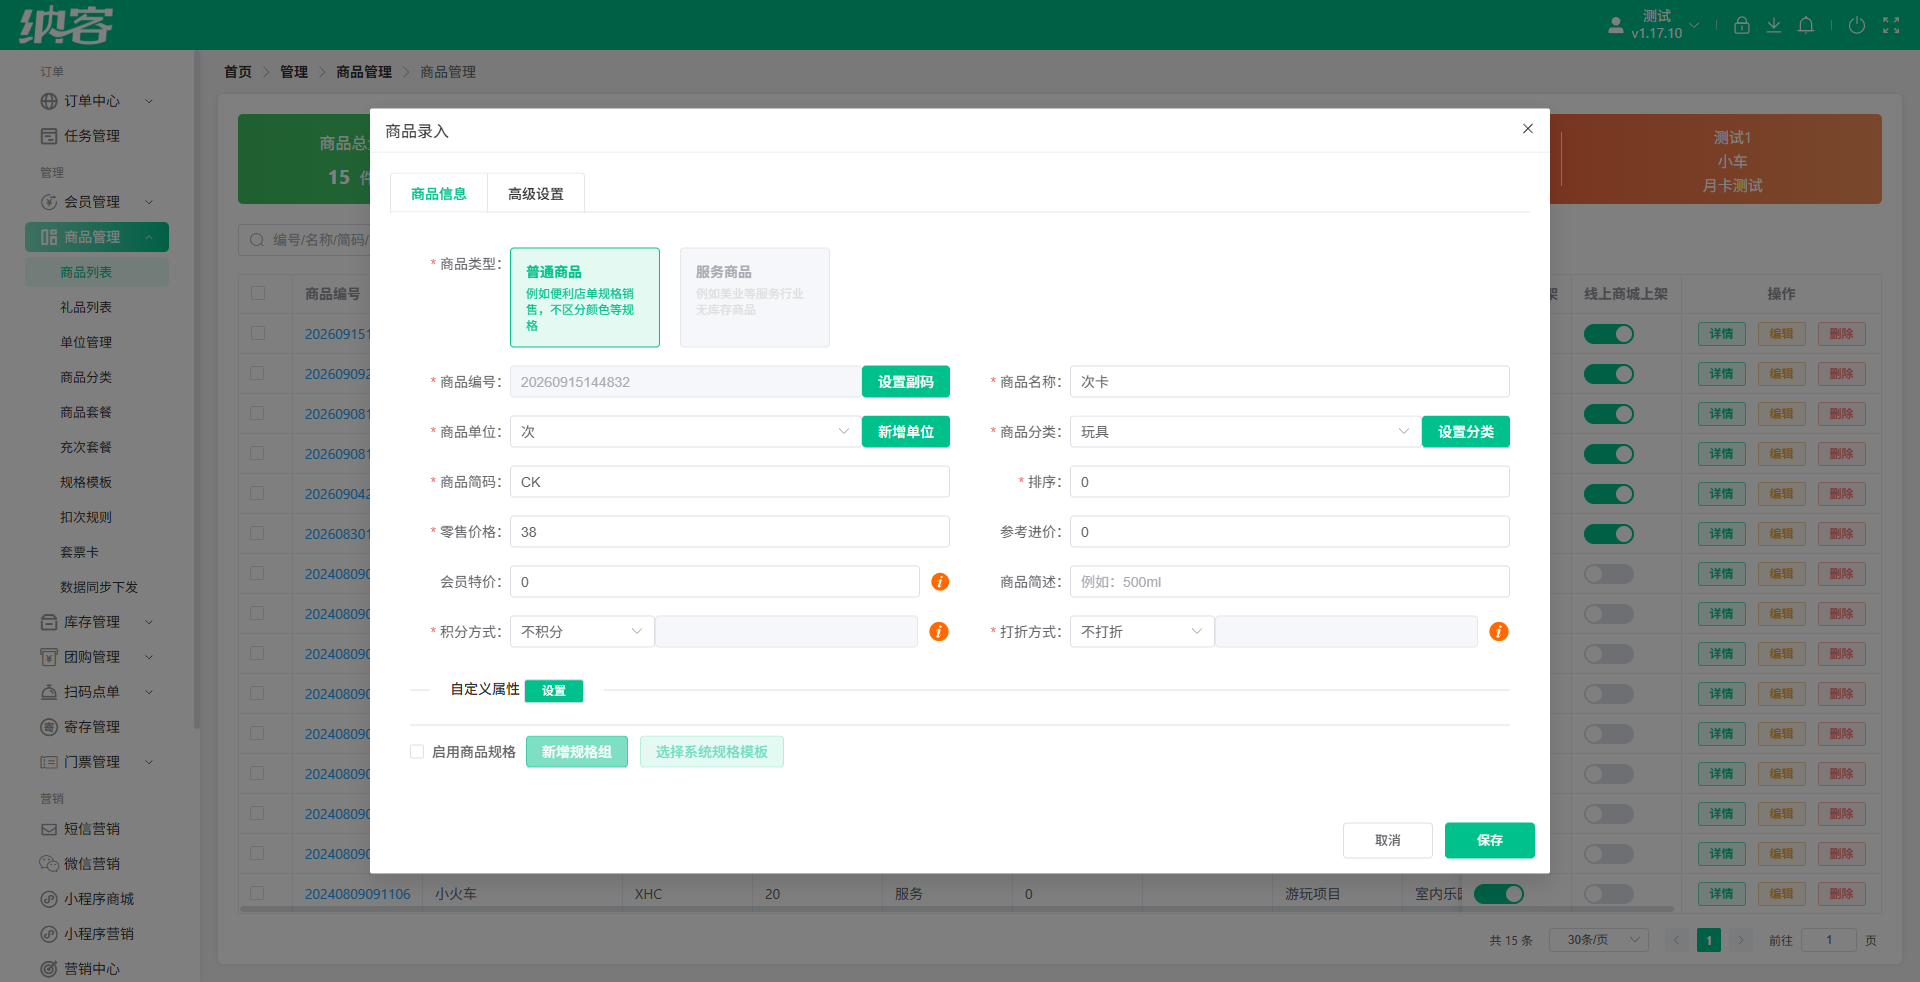Open the notification bell
The width and height of the screenshot is (1920, 982).
tap(1805, 25)
